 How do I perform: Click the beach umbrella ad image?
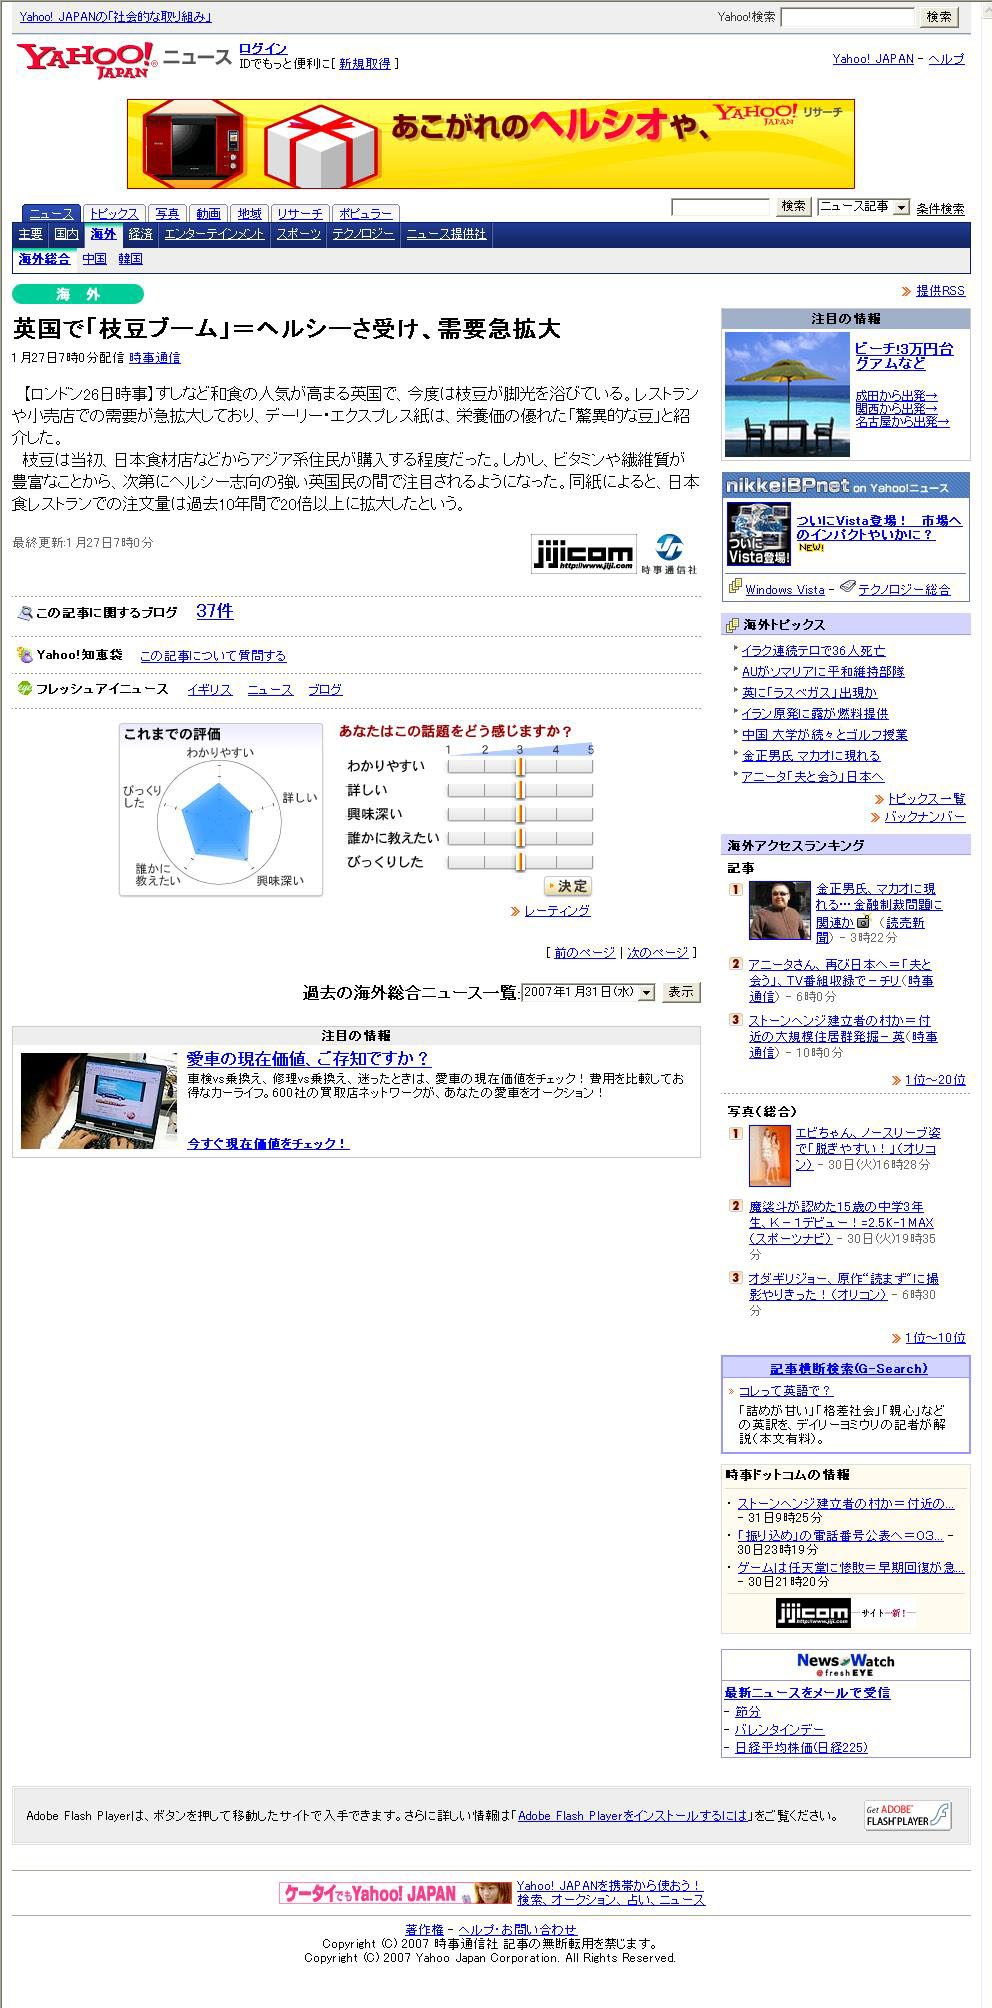pos(786,394)
